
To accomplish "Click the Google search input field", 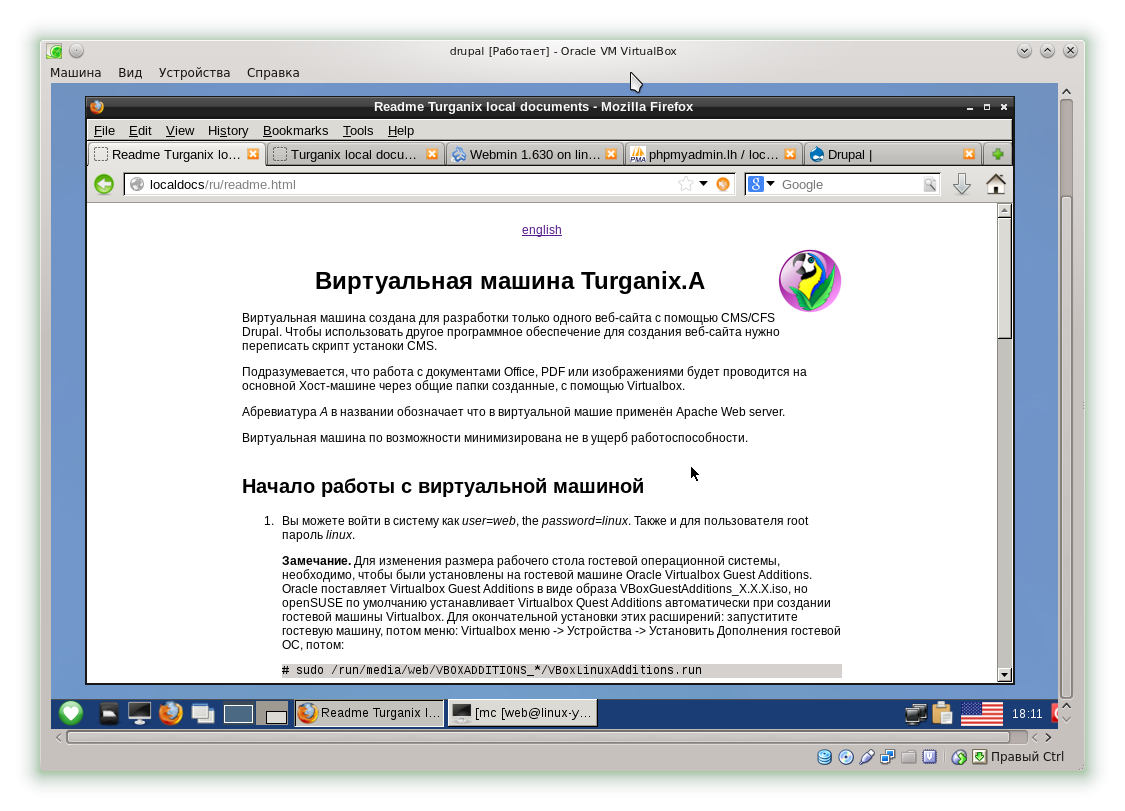I will (x=850, y=184).
